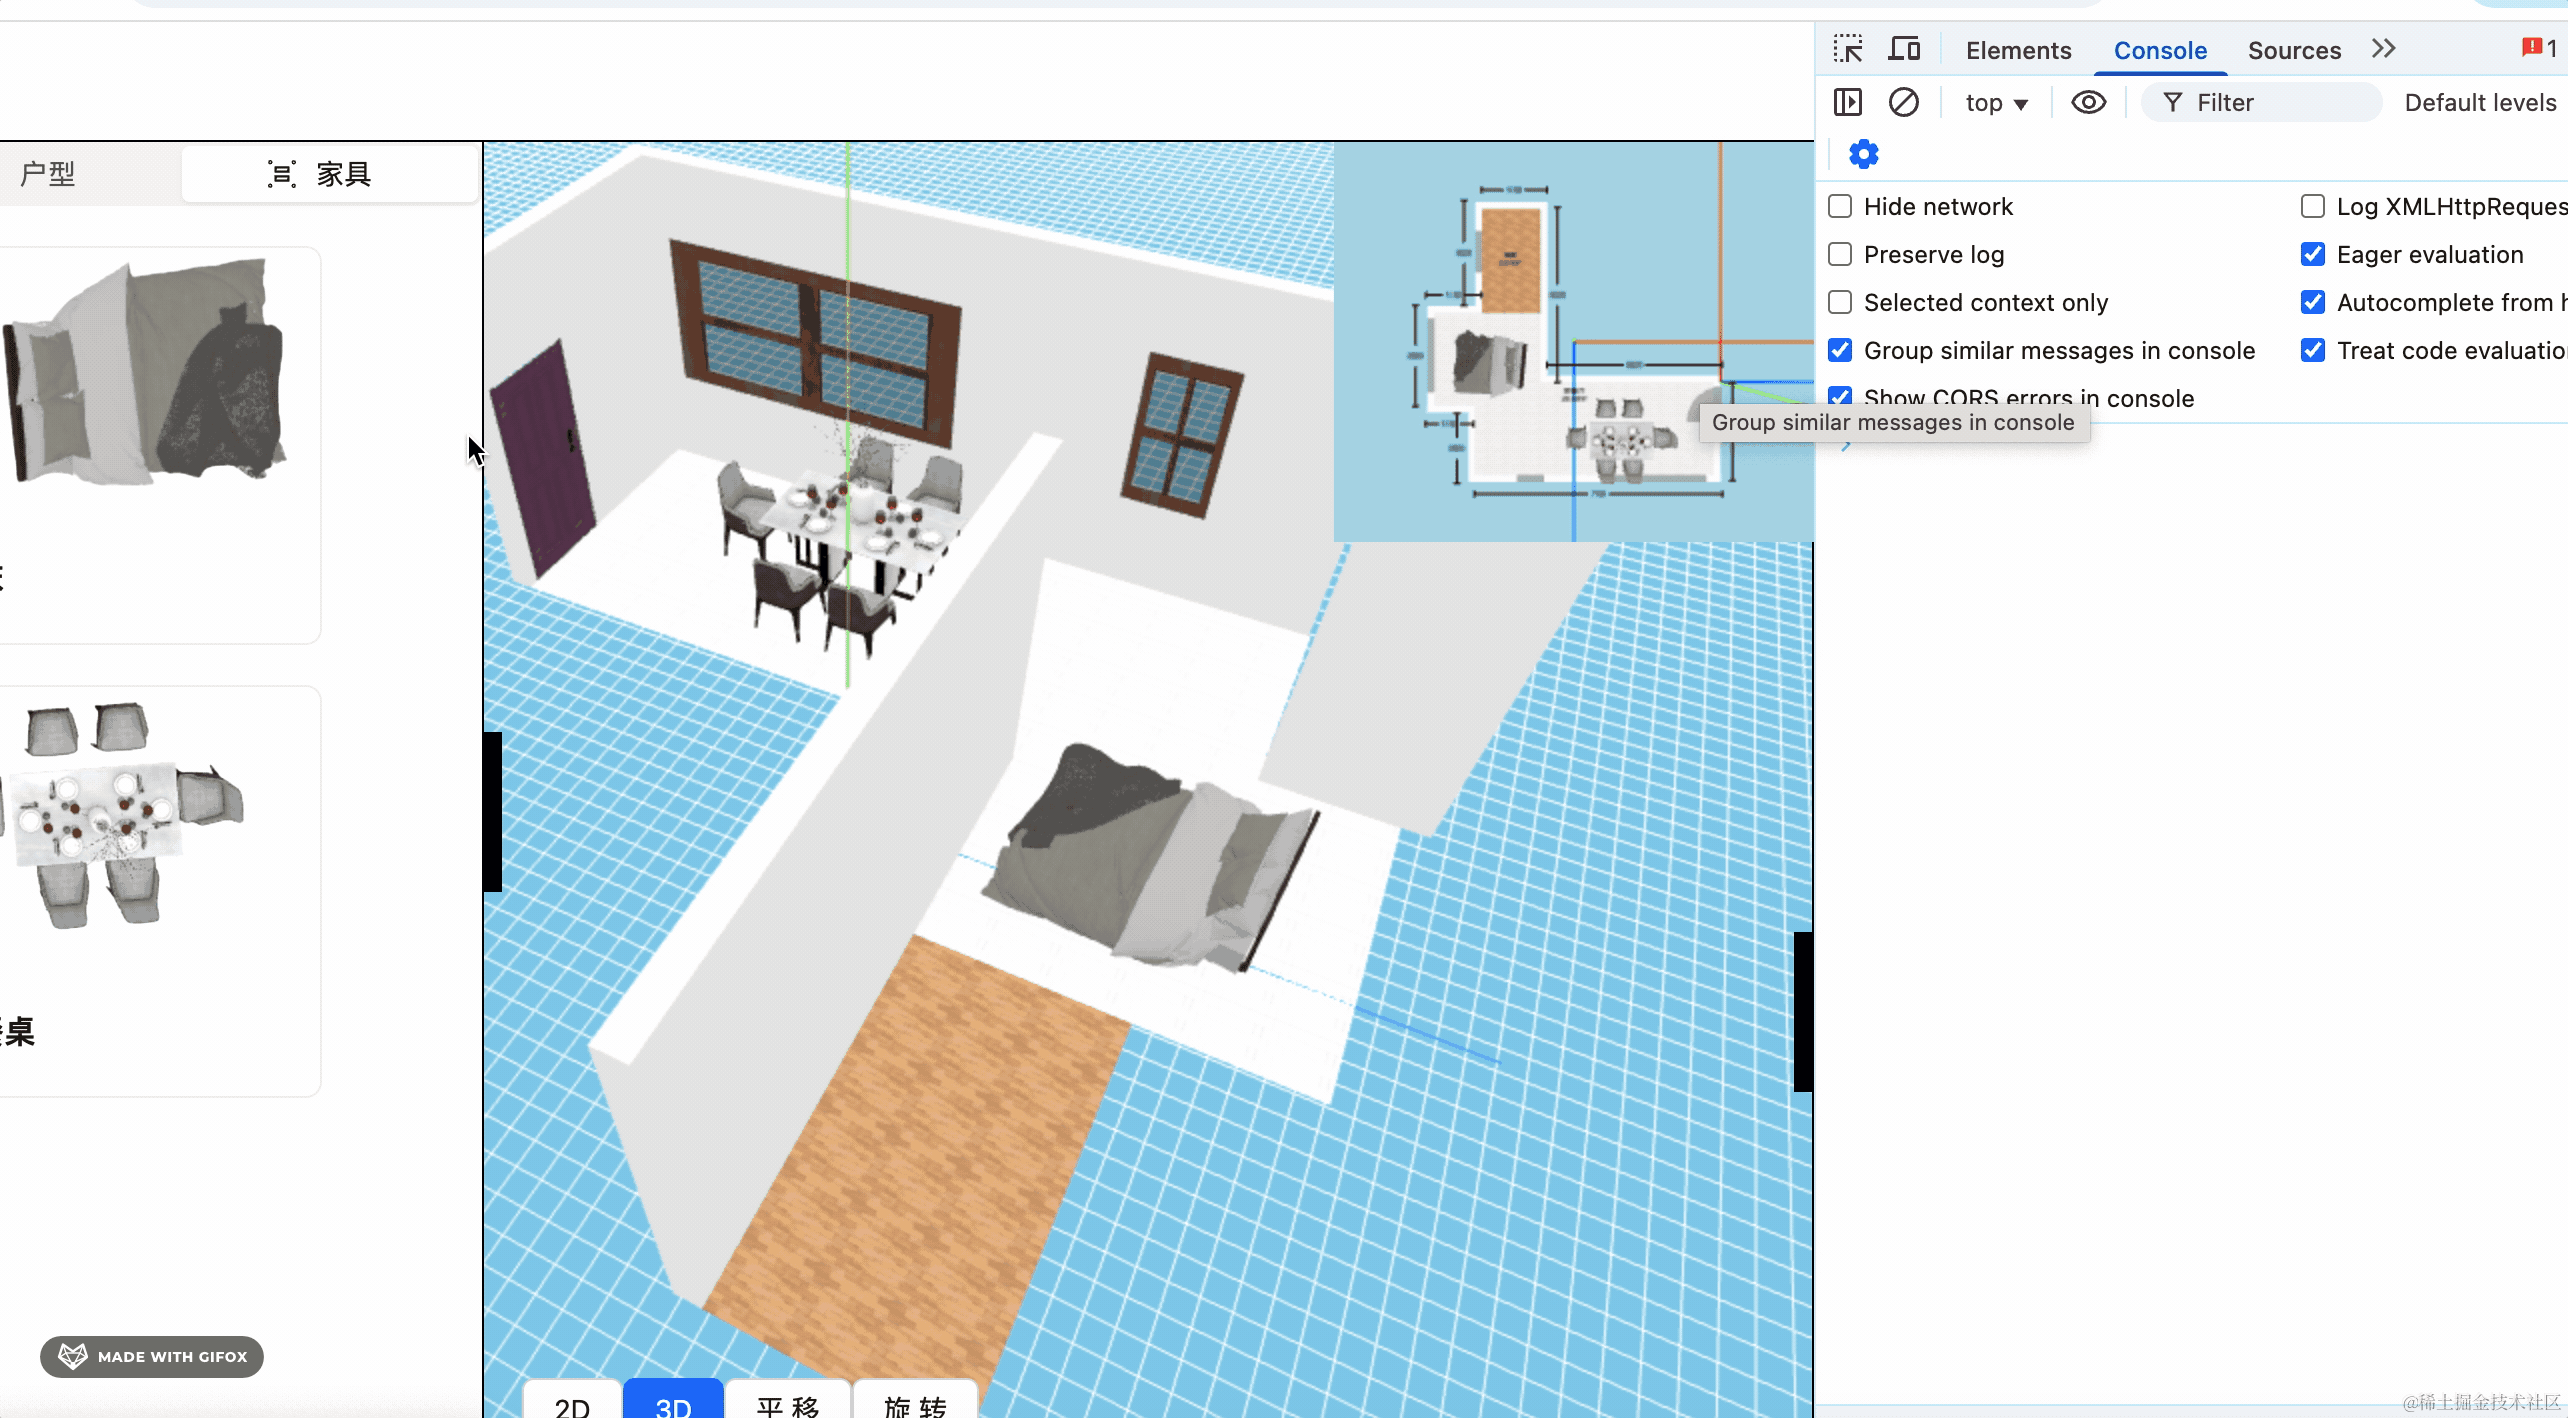Open the Sources tab

point(2294,50)
